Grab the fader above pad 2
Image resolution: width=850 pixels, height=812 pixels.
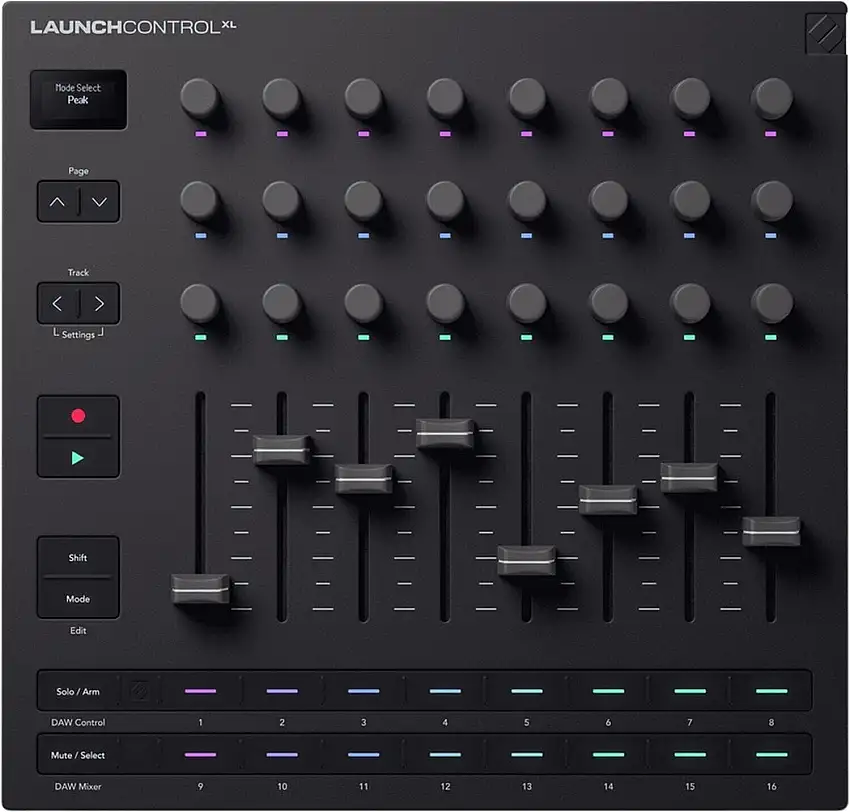(x=282, y=450)
